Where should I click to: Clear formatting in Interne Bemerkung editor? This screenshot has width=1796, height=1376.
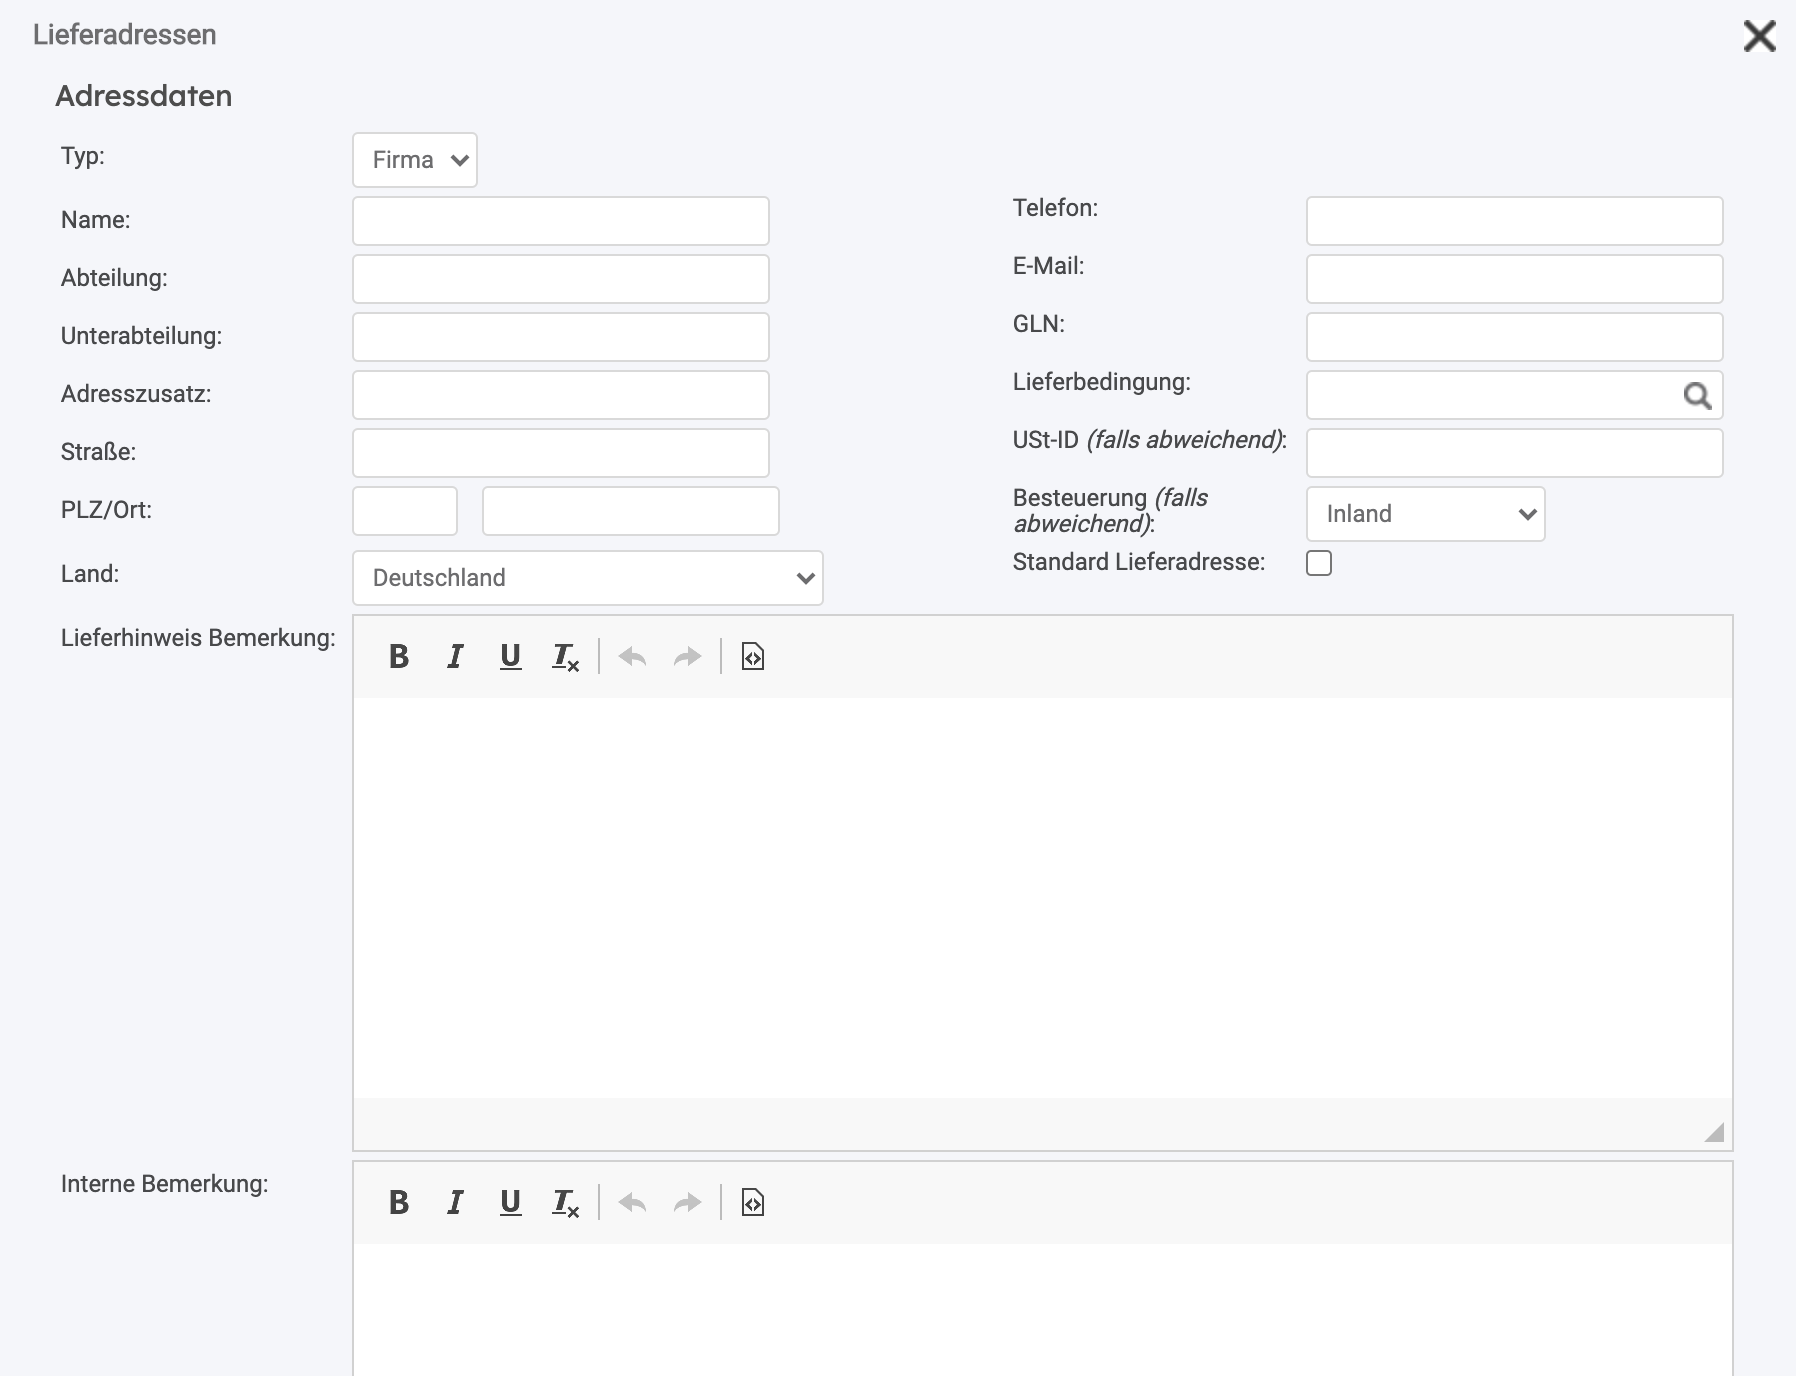[565, 1203]
